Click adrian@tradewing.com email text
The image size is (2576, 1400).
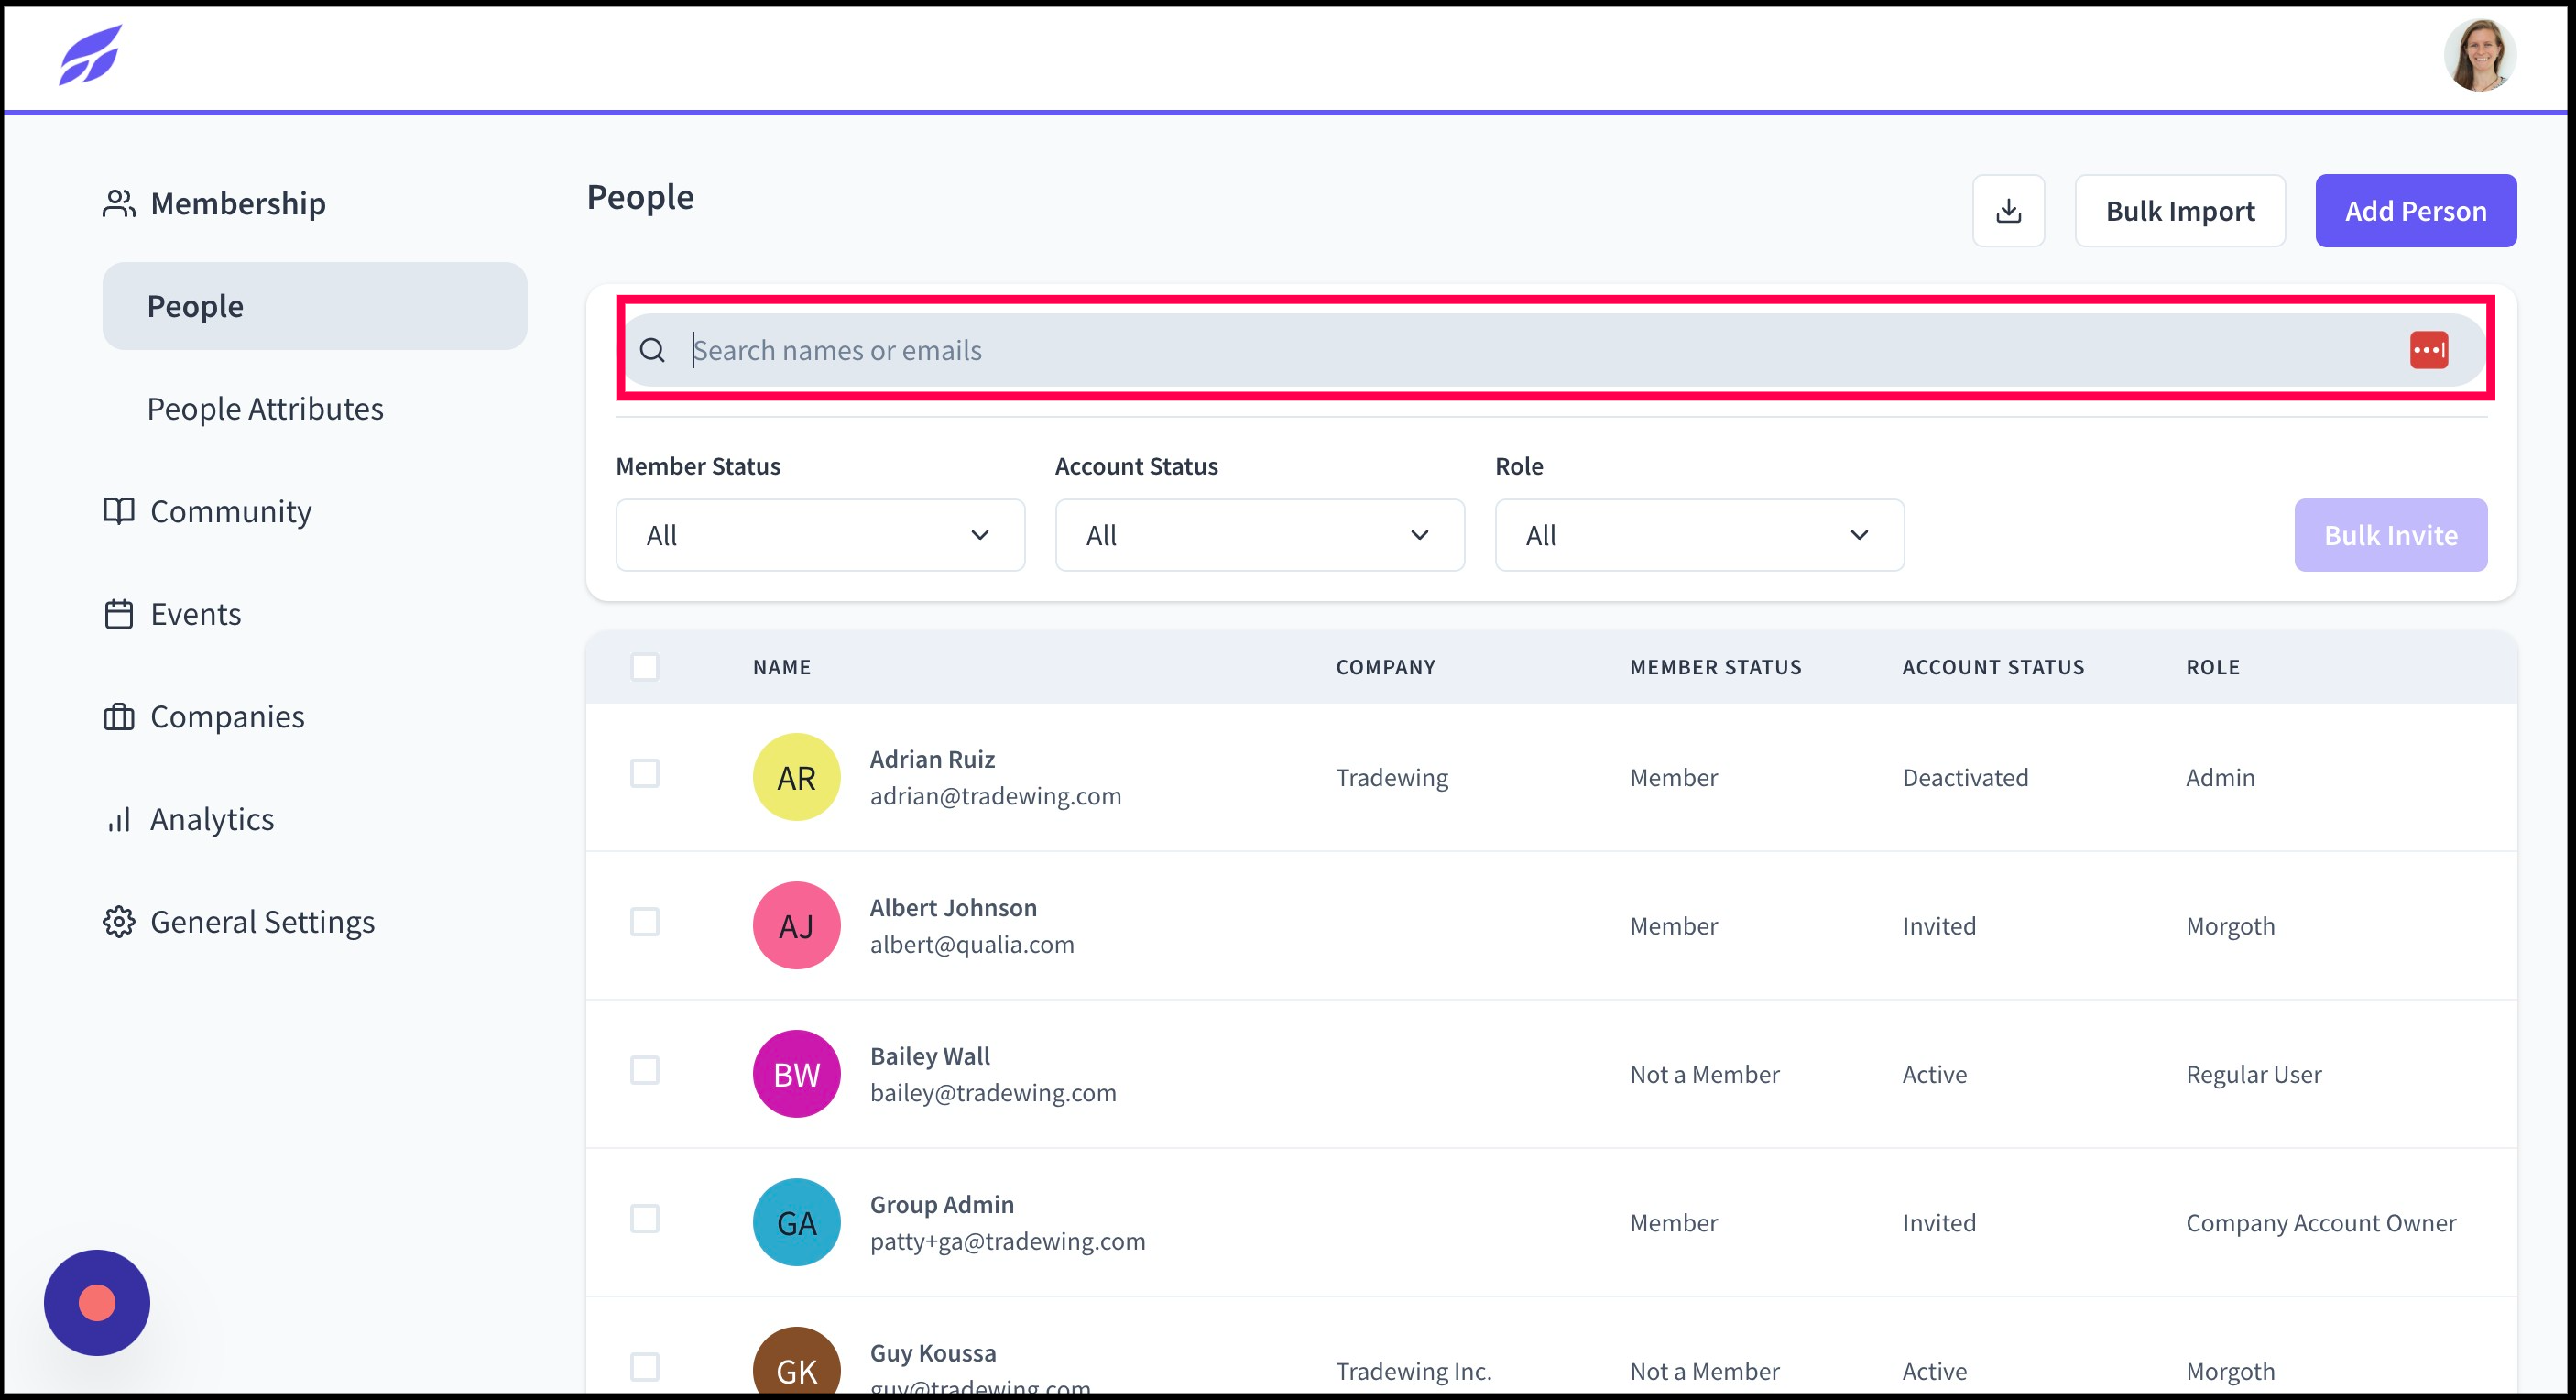[x=996, y=796]
